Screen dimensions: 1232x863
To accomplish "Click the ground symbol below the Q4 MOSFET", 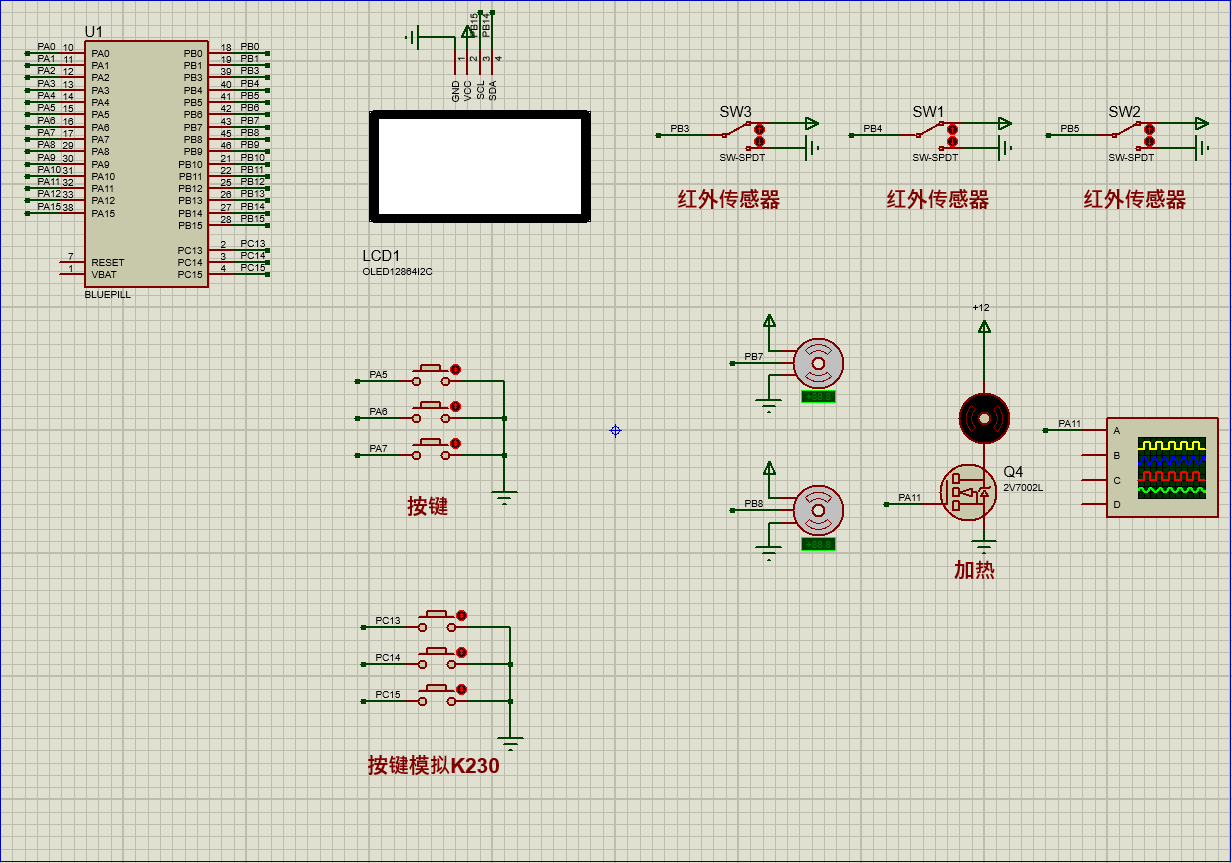I will (x=985, y=546).
